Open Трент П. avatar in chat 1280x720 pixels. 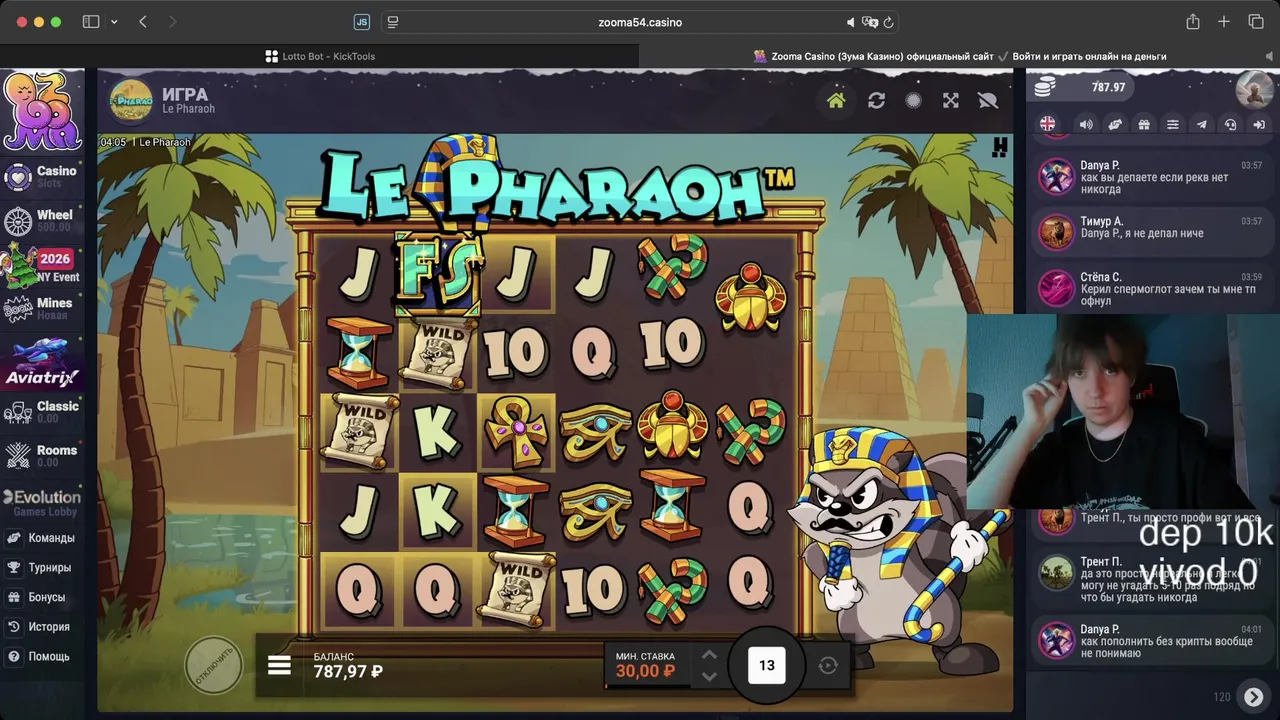1055,574
